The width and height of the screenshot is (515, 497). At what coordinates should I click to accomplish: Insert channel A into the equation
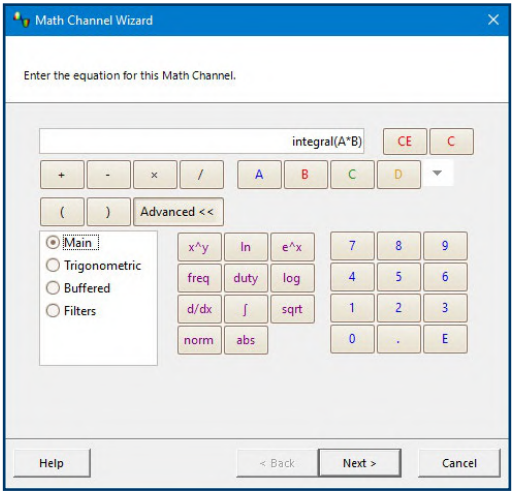point(259,174)
